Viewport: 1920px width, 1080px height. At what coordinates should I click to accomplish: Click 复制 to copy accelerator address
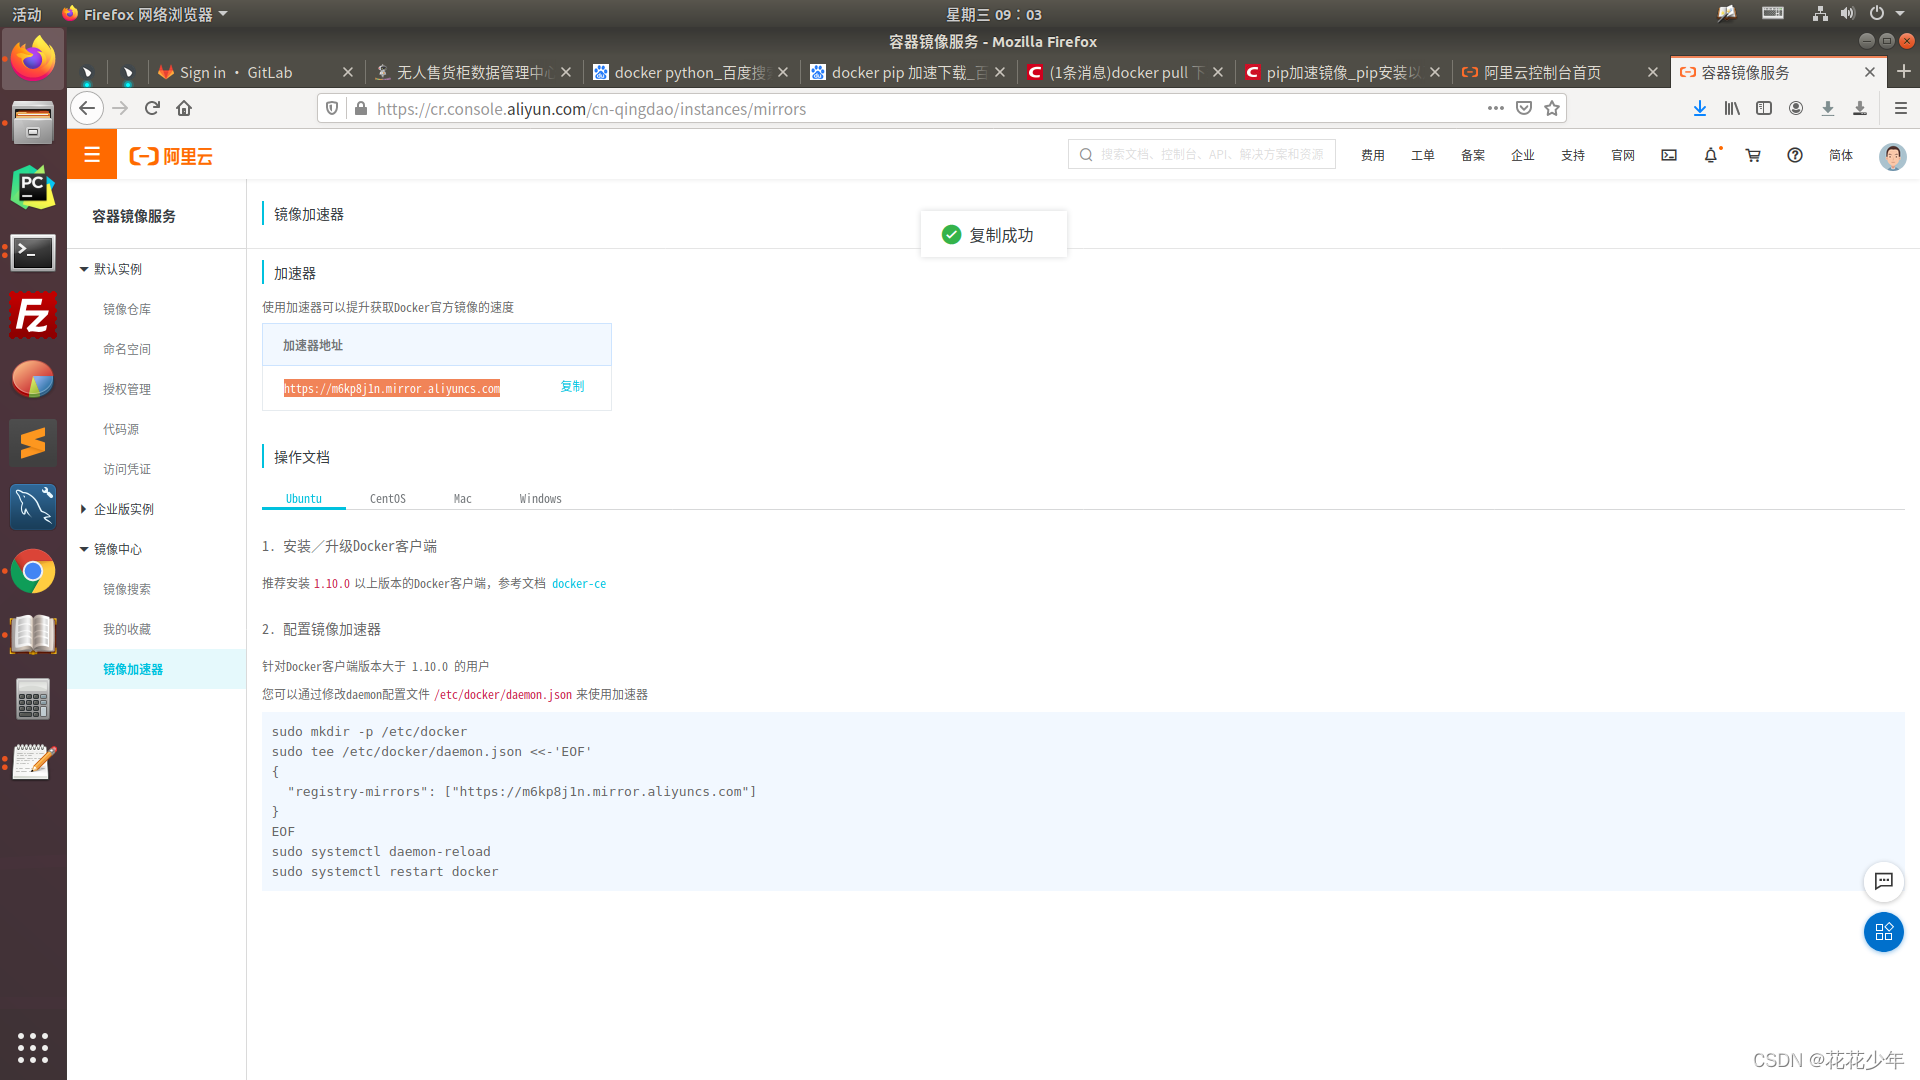[572, 387]
